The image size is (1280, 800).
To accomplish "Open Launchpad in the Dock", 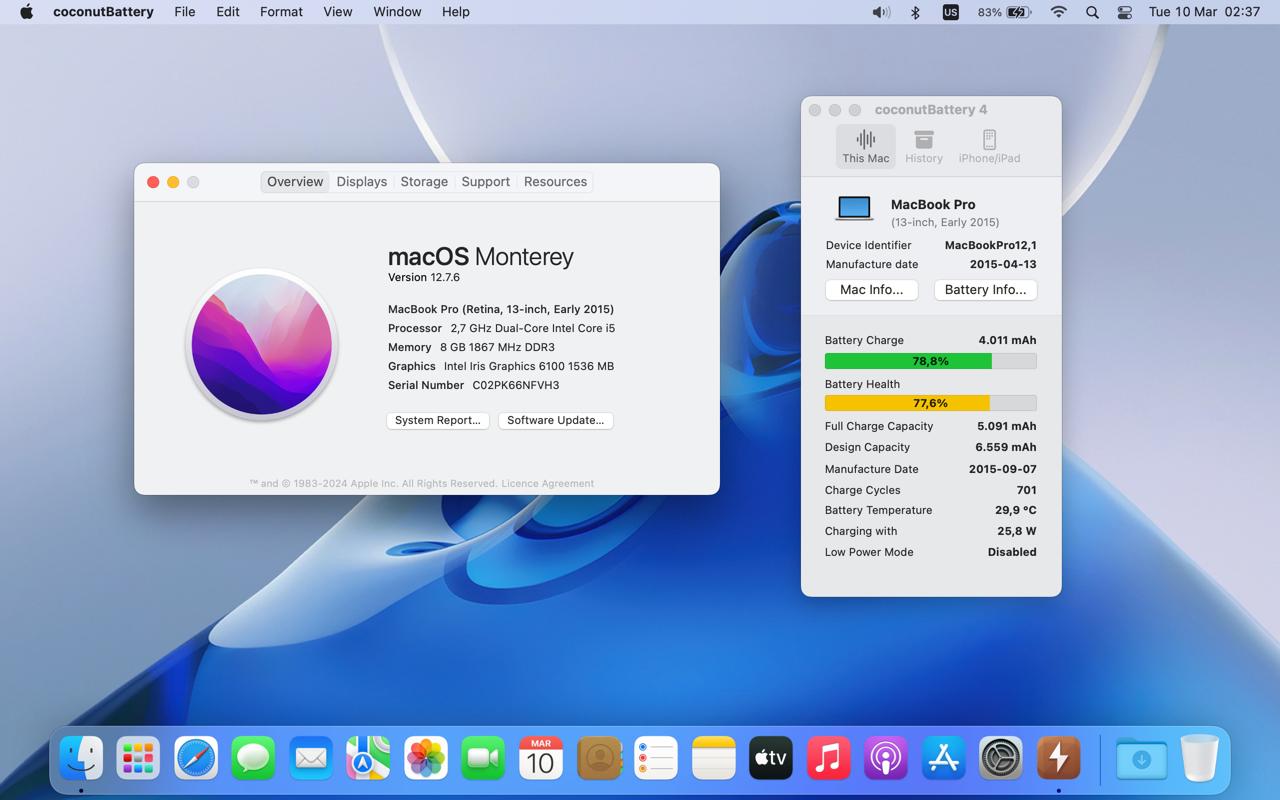I will click(138, 758).
